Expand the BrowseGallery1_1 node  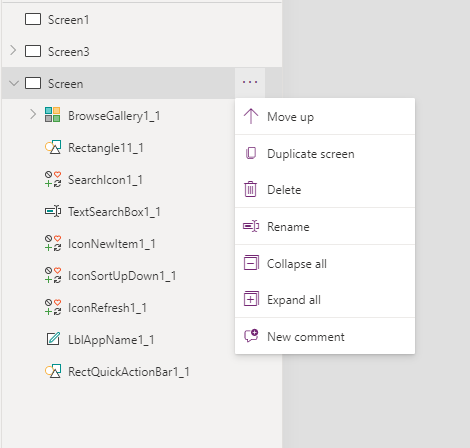[33, 115]
